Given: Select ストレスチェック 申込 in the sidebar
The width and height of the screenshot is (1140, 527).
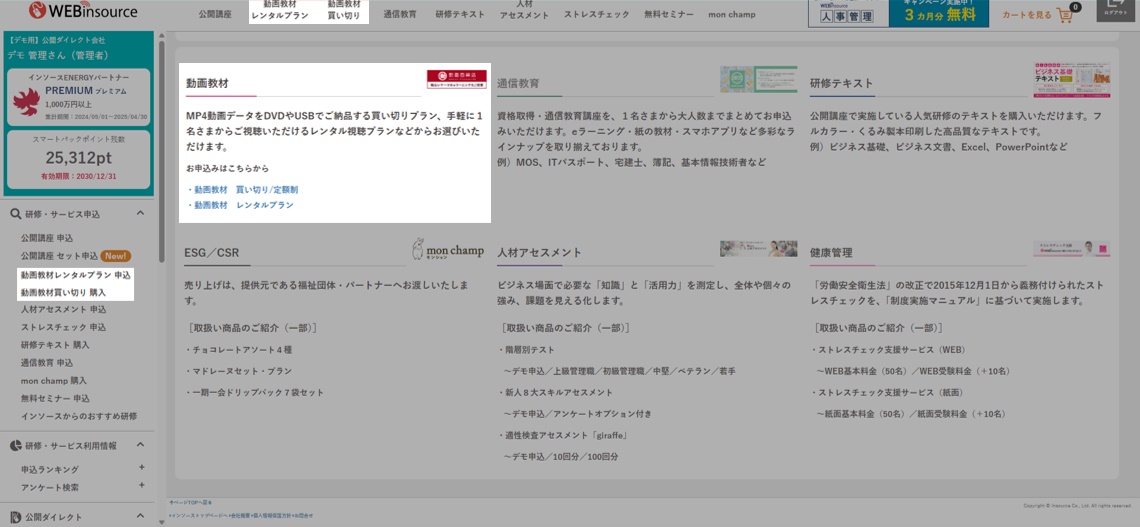Looking at the screenshot, I should (63, 328).
